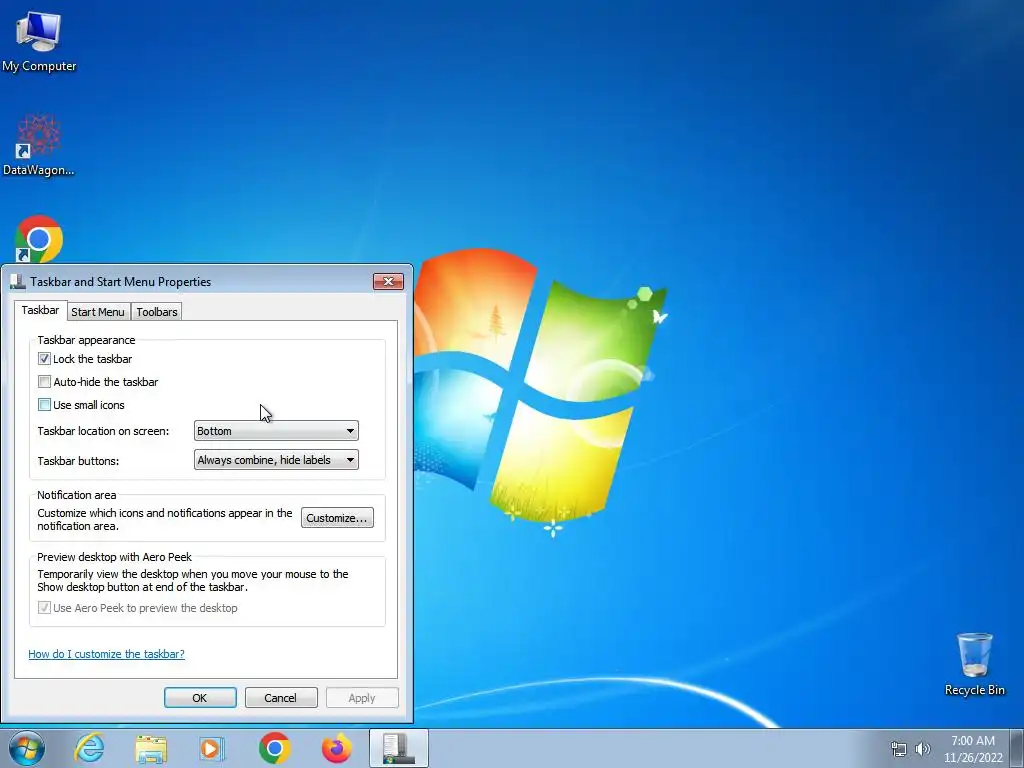
Task: Click the Cancel button
Action: [x=281, y=697]
